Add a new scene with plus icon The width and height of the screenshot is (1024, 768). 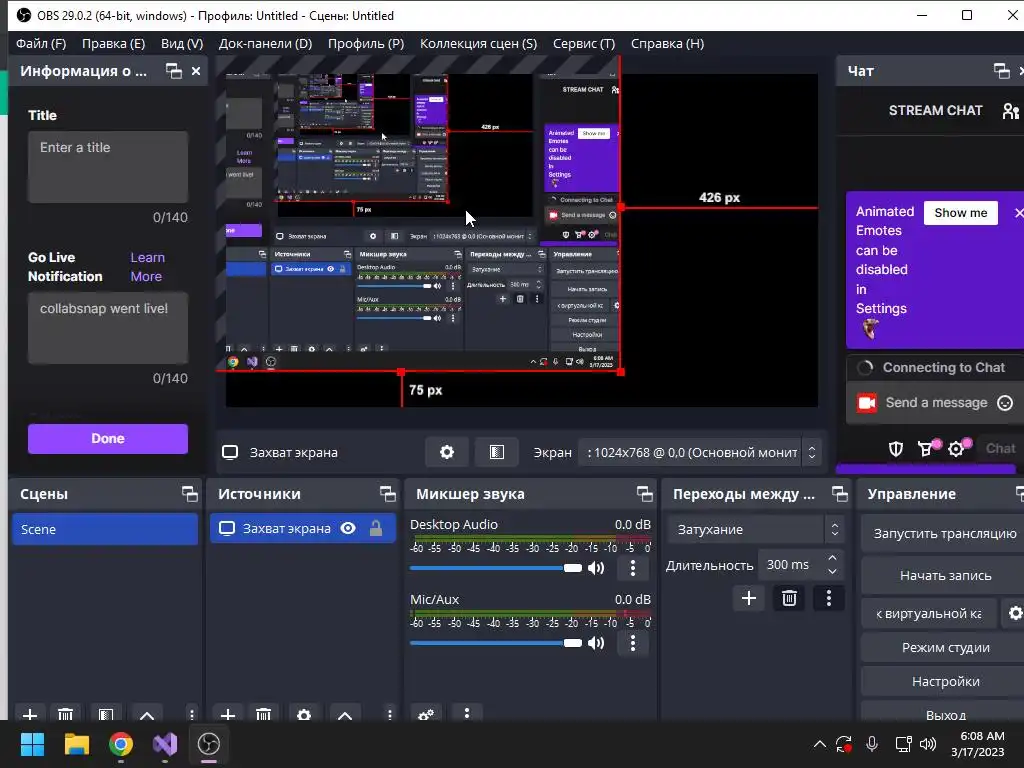(29, 714)
